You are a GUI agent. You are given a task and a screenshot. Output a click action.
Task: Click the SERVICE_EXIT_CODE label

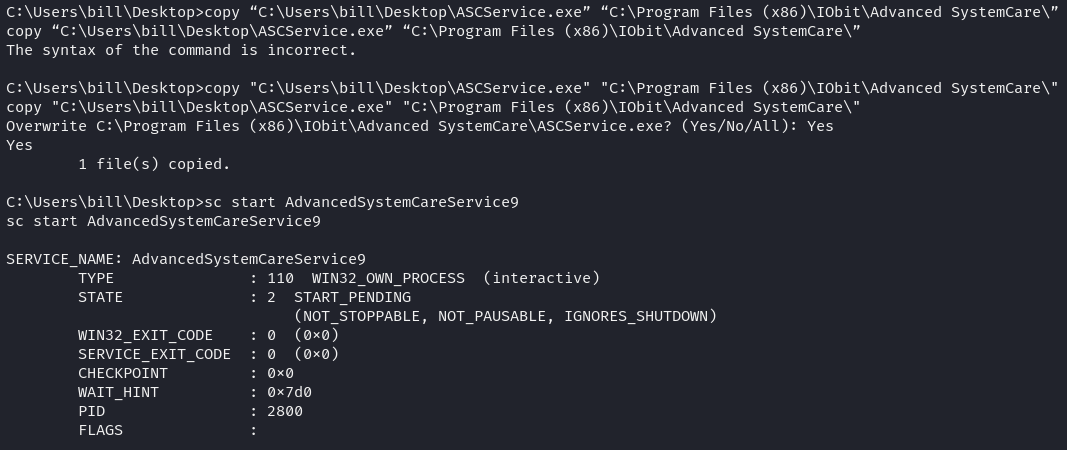(154, 354)
